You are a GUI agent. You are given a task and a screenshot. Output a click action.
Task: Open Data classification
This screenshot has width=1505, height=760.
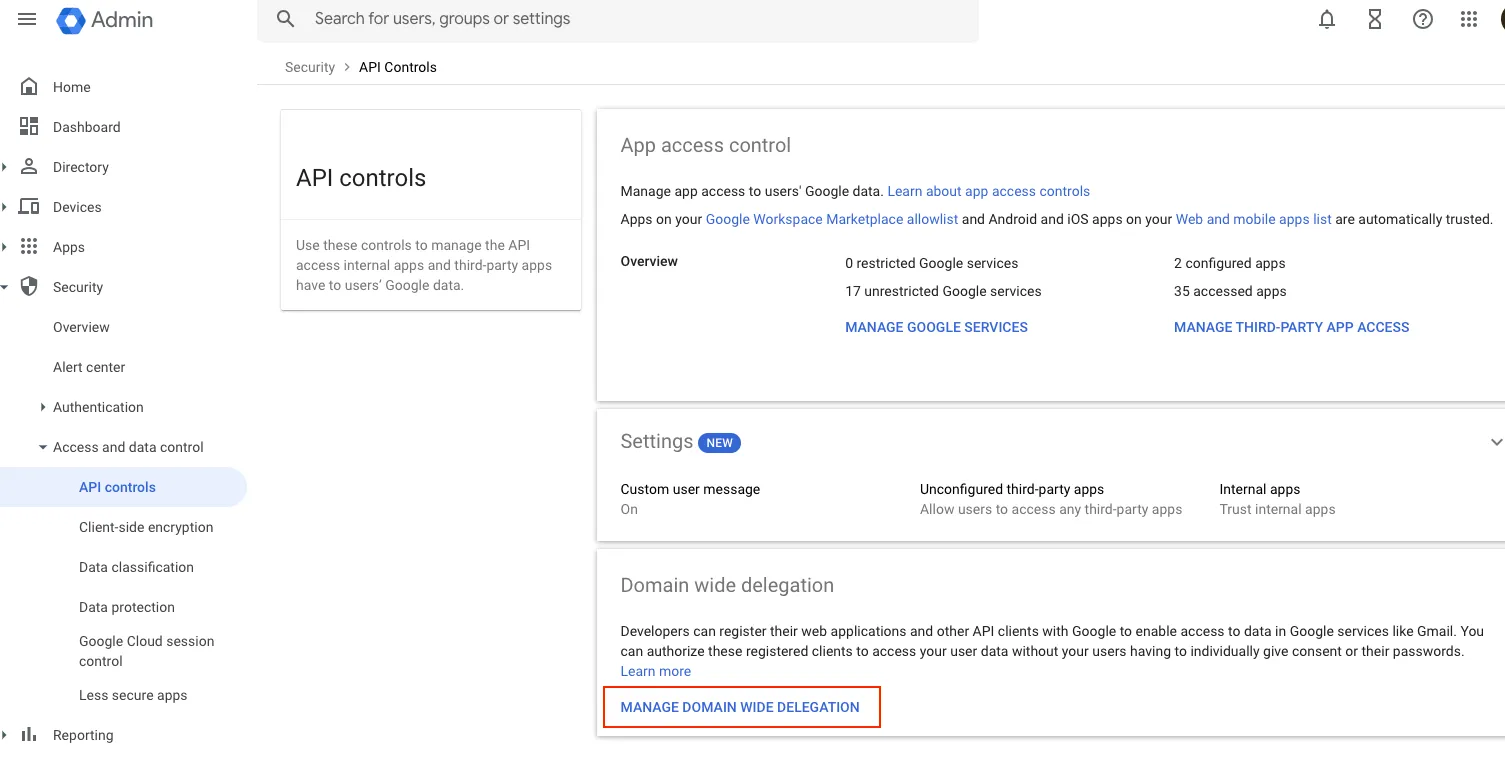pyautogui.click(x=136, y=567)
